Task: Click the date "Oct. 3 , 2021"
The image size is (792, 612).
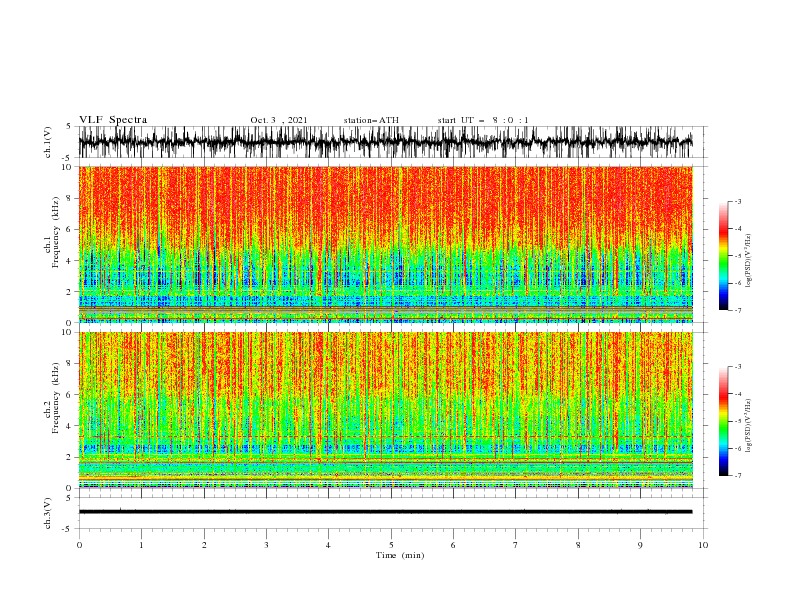Action: tap(279, 120)
